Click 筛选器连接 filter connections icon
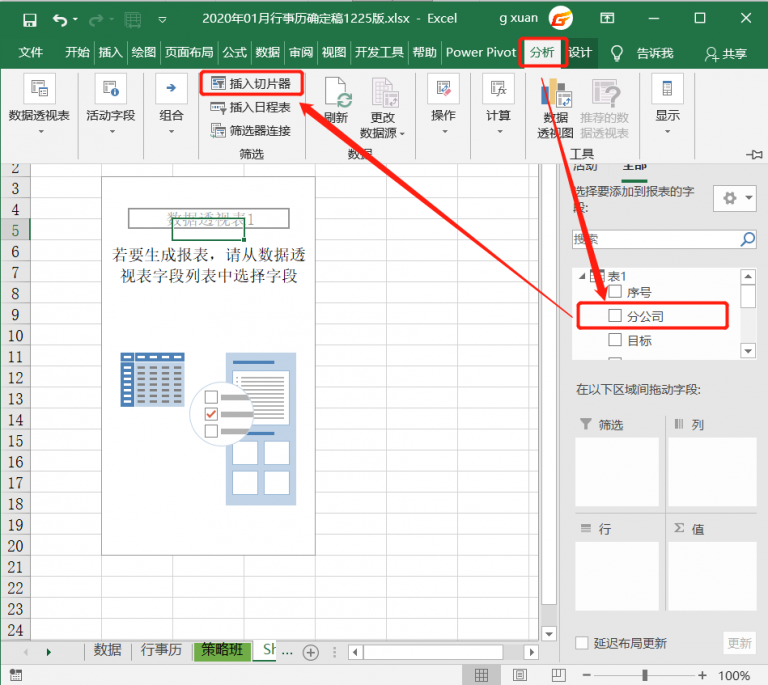Image resolution: width=768 pixels, height=685 pixels. tap(218, 130)
